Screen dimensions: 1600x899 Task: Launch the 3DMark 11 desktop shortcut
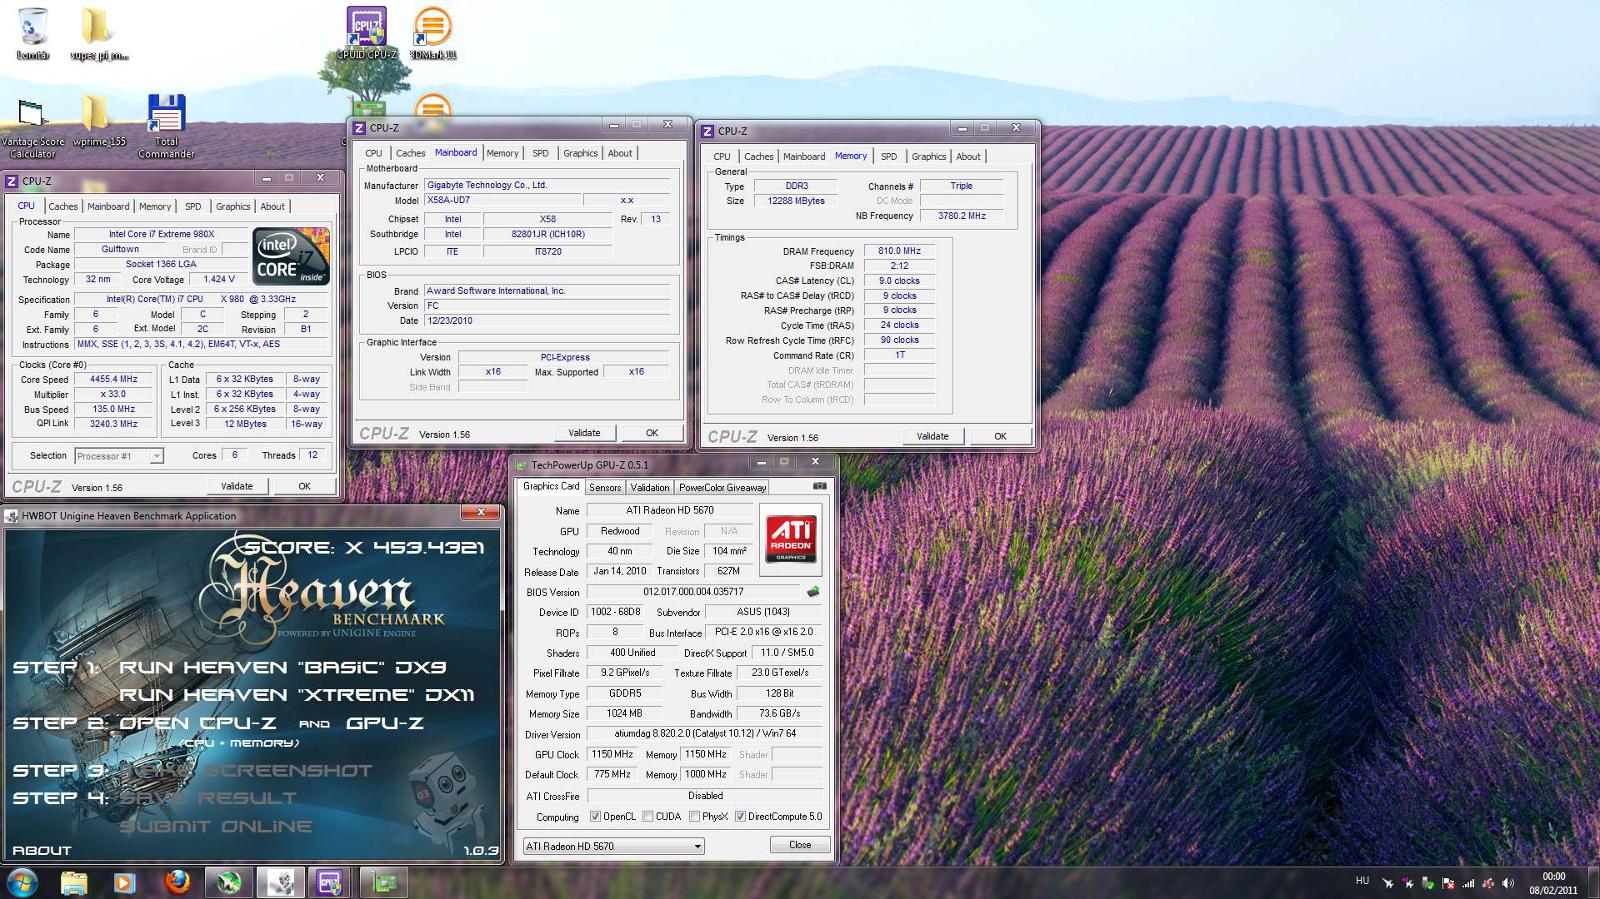point(432,33)
